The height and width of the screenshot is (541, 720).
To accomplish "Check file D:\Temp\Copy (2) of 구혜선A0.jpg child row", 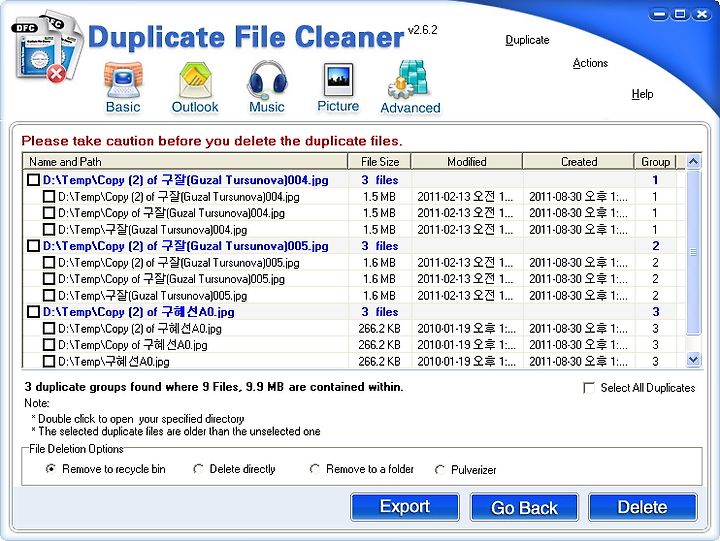I will (49, 328).
